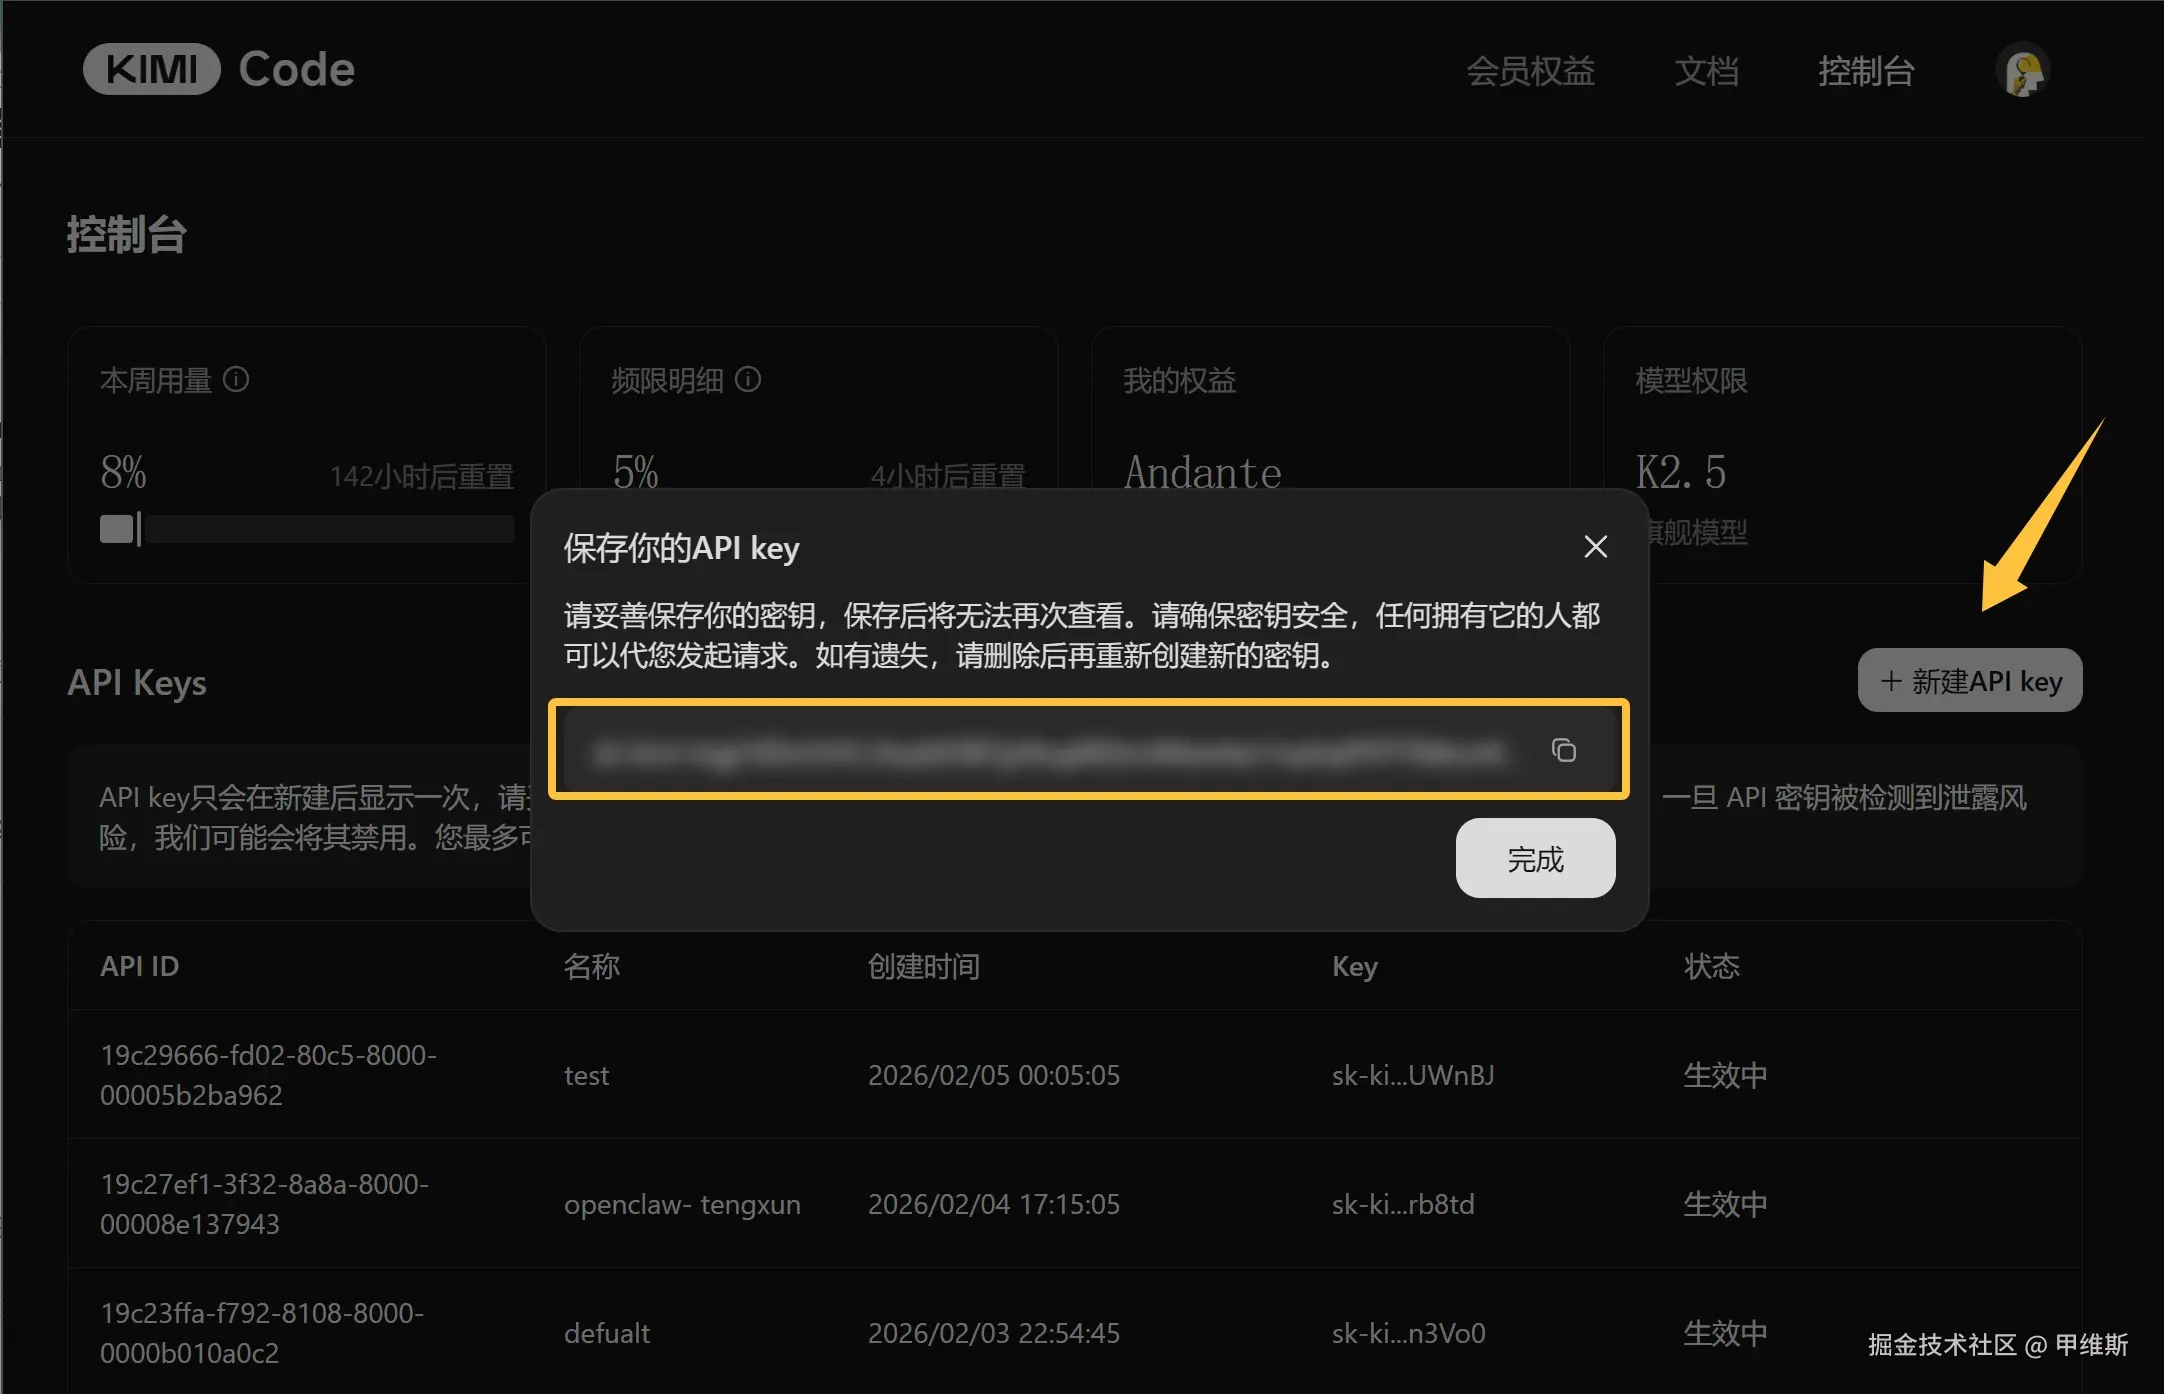The width and height of the screenshot is (2164, 1394).
Task: Click the sk-ki...UWnBJ key value
Action: pyautogui.click(x=1412, y=1076)
